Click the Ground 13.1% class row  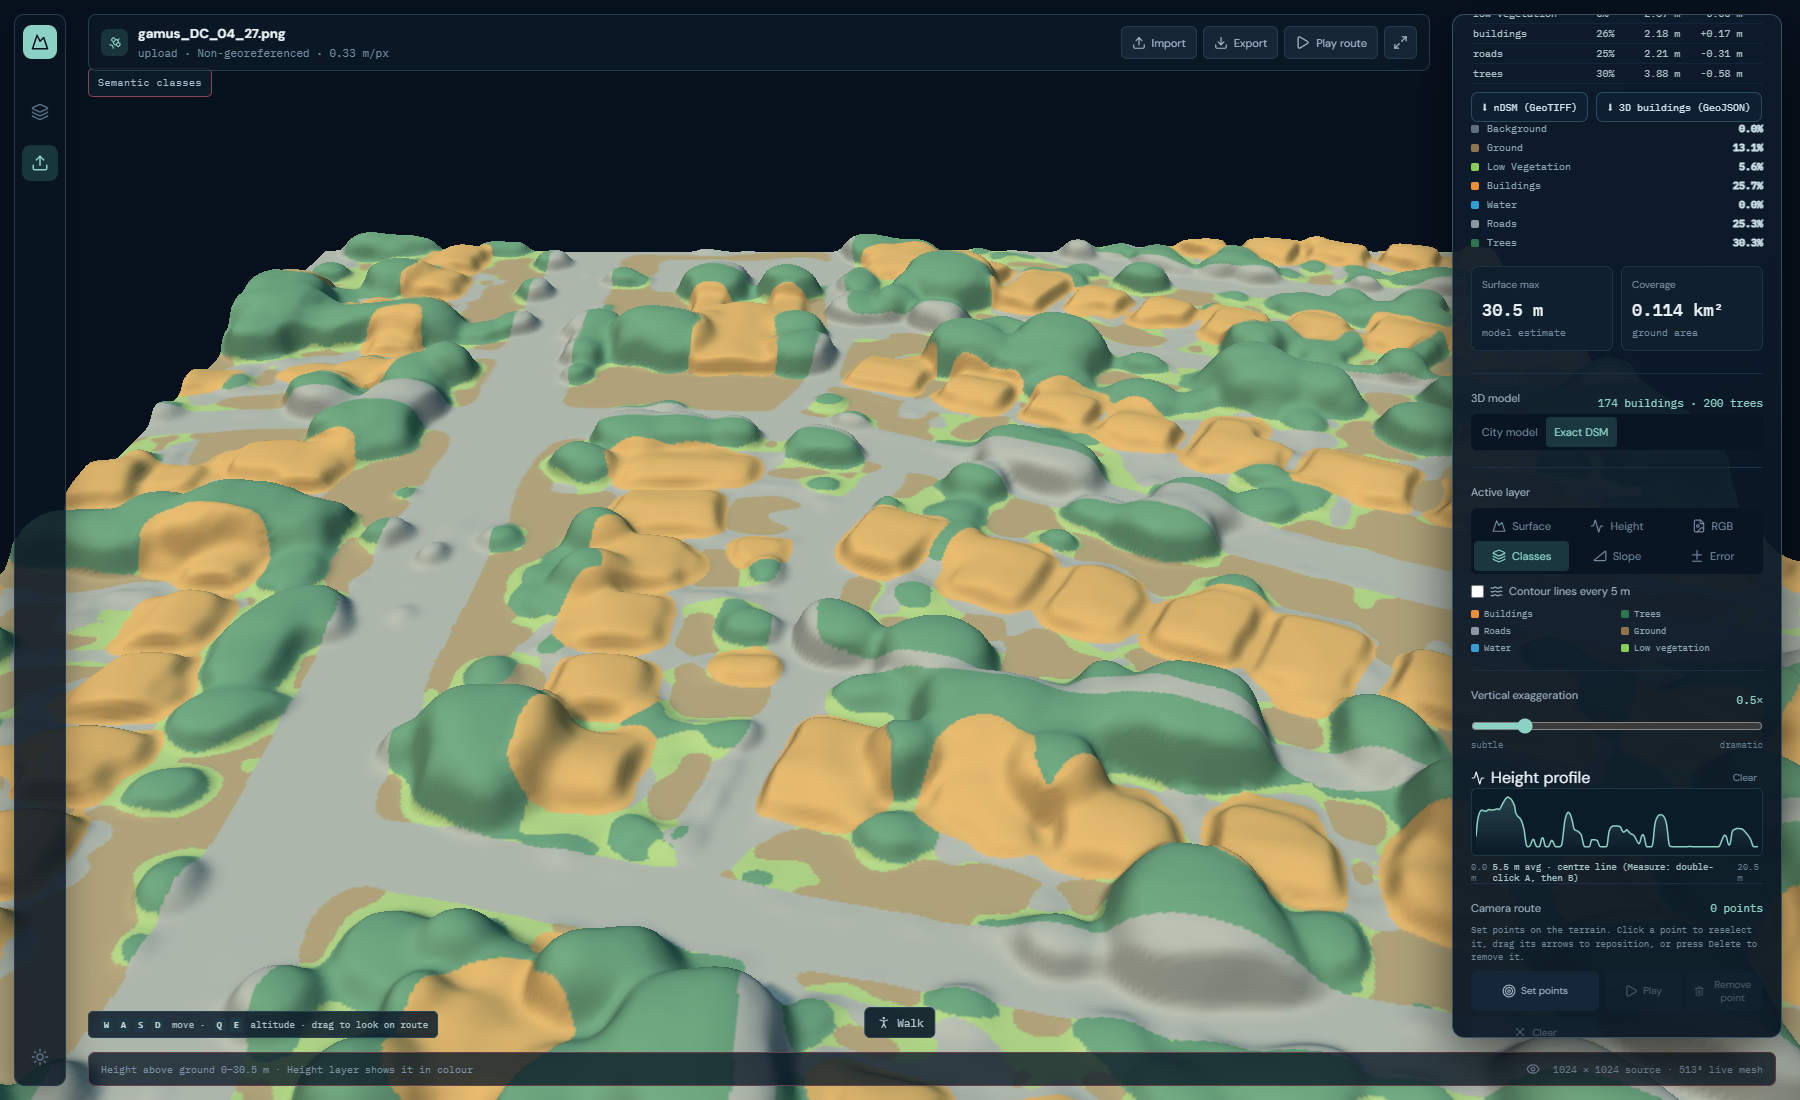click(x=1616, y=148)
